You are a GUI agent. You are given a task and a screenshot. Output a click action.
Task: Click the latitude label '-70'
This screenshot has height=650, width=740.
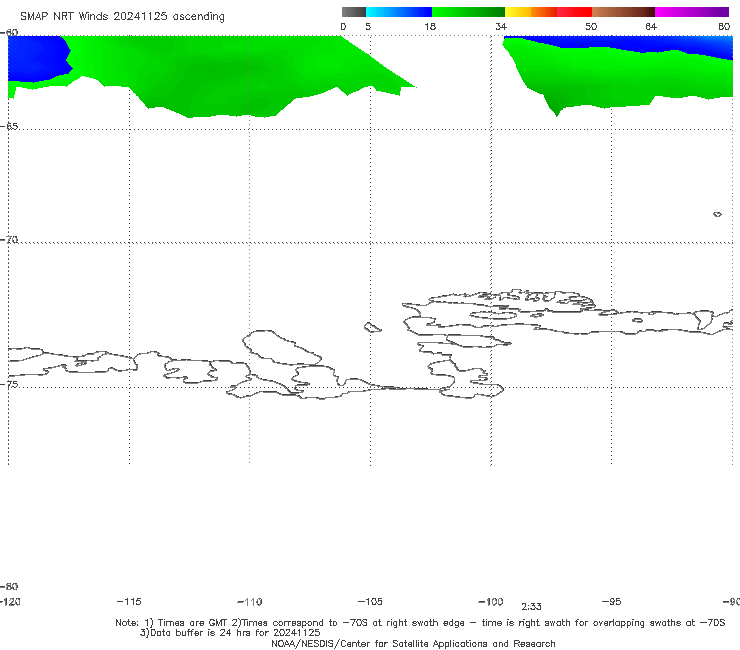tap(9, 240)
